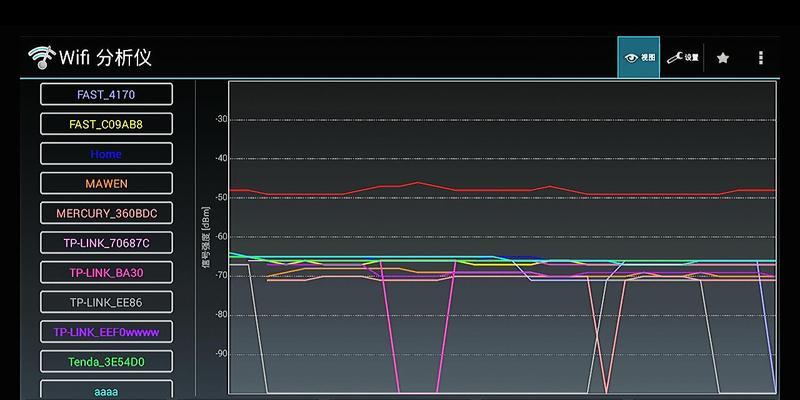The height and width of the screenshot is (400, 800).
Task: Click the -90 dBm axis label
Action: click(220, 354)
